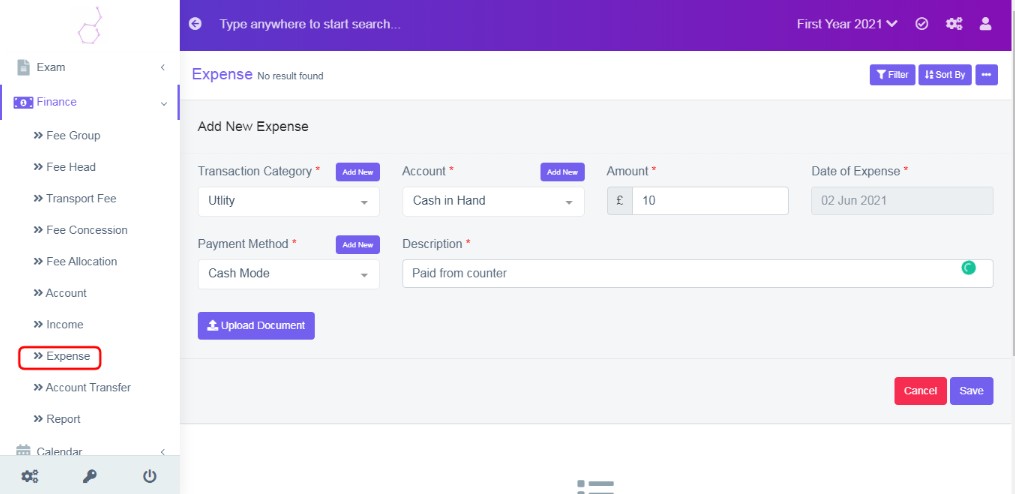The image size is (1015, 494).
Task: Open the Fee Head menu item
Action: click(64, 167)
